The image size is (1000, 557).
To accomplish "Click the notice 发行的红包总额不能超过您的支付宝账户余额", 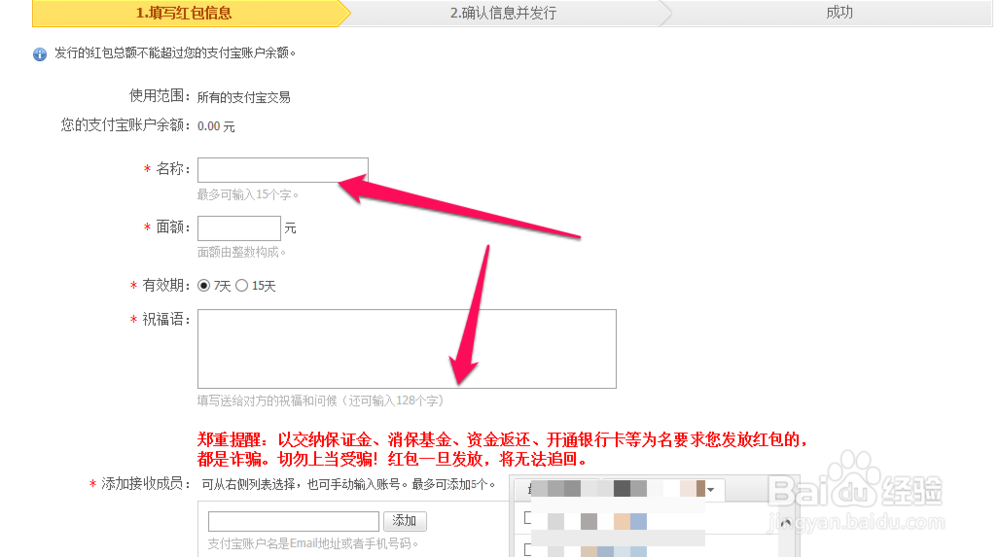I will click(175, 53).
